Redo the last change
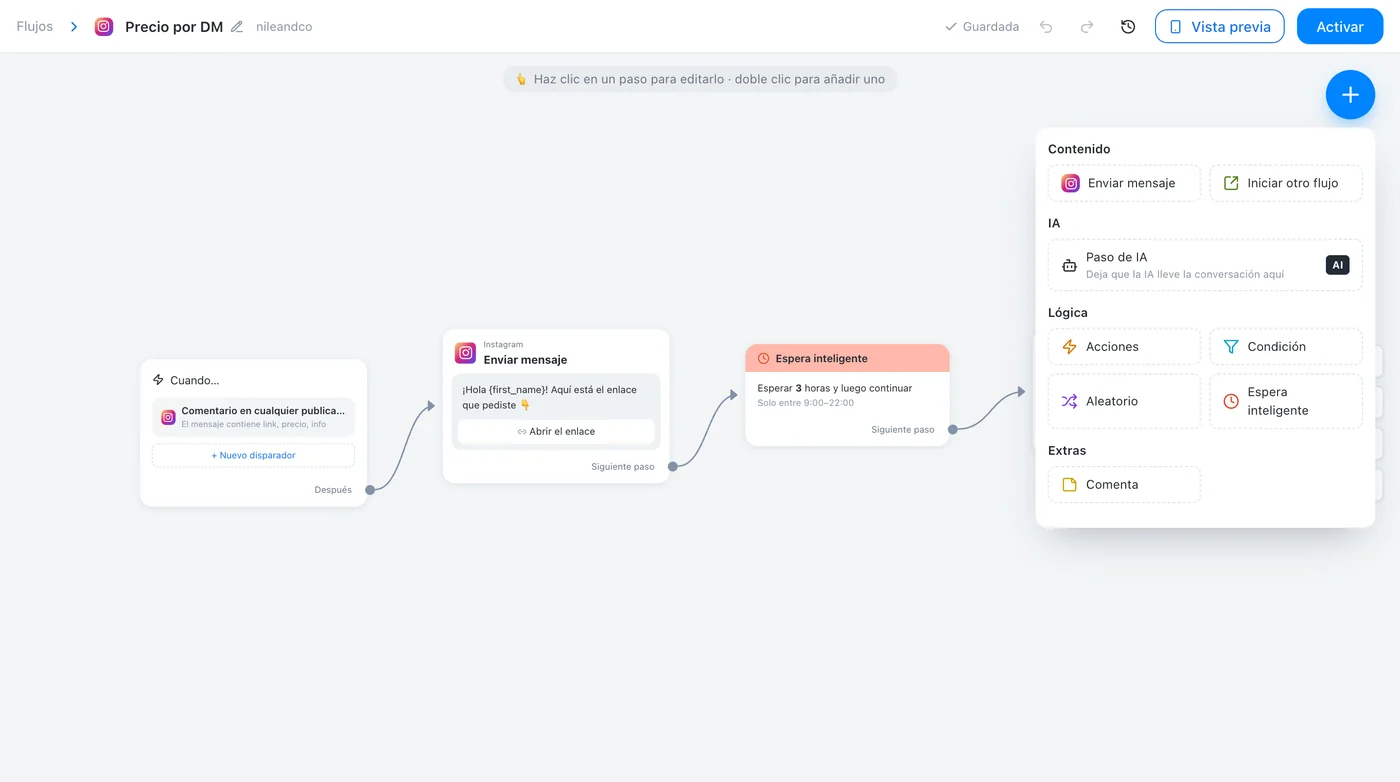 tap(1087, 27)
